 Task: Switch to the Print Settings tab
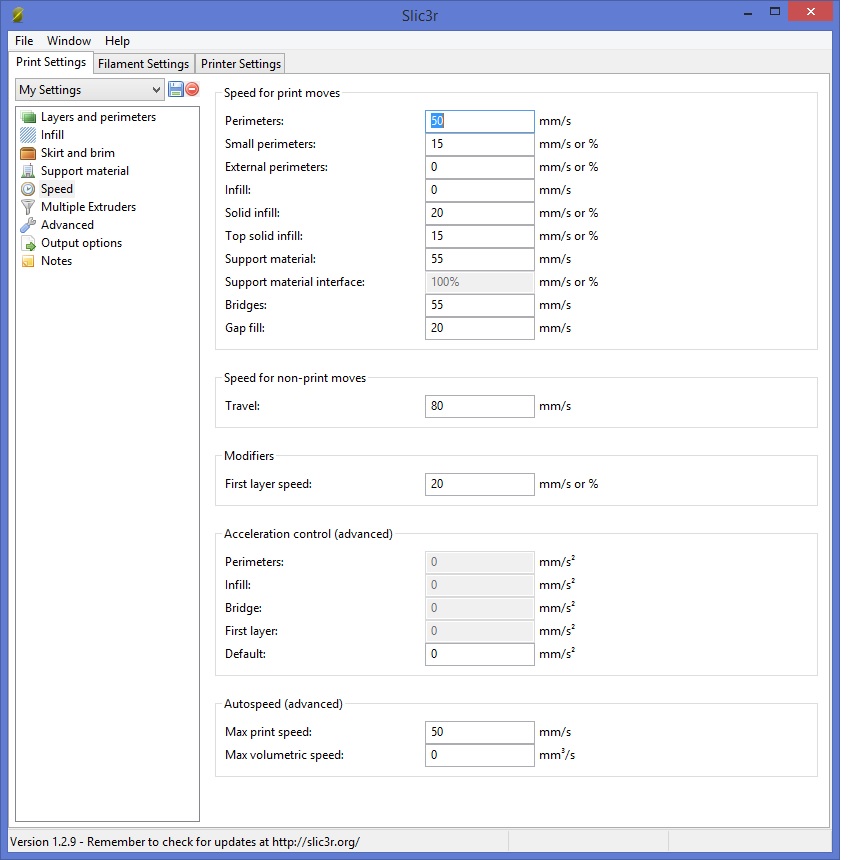tap(51, 62)
